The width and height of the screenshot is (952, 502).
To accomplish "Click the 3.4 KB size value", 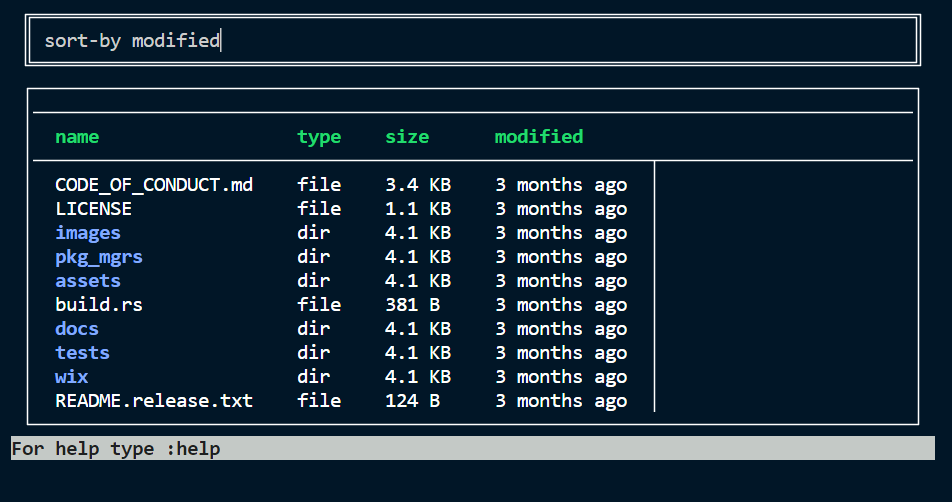I will (x=418, y=185).
